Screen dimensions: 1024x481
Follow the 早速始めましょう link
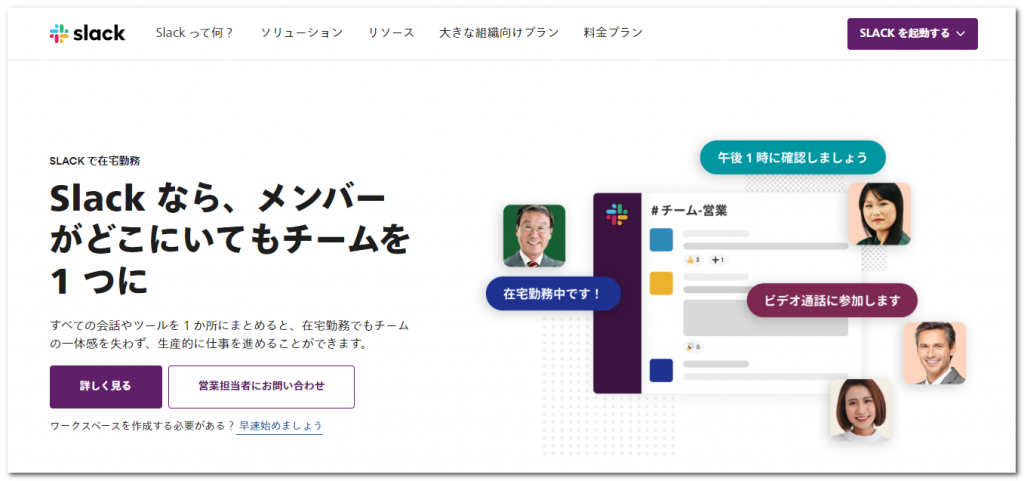point(280,426)
